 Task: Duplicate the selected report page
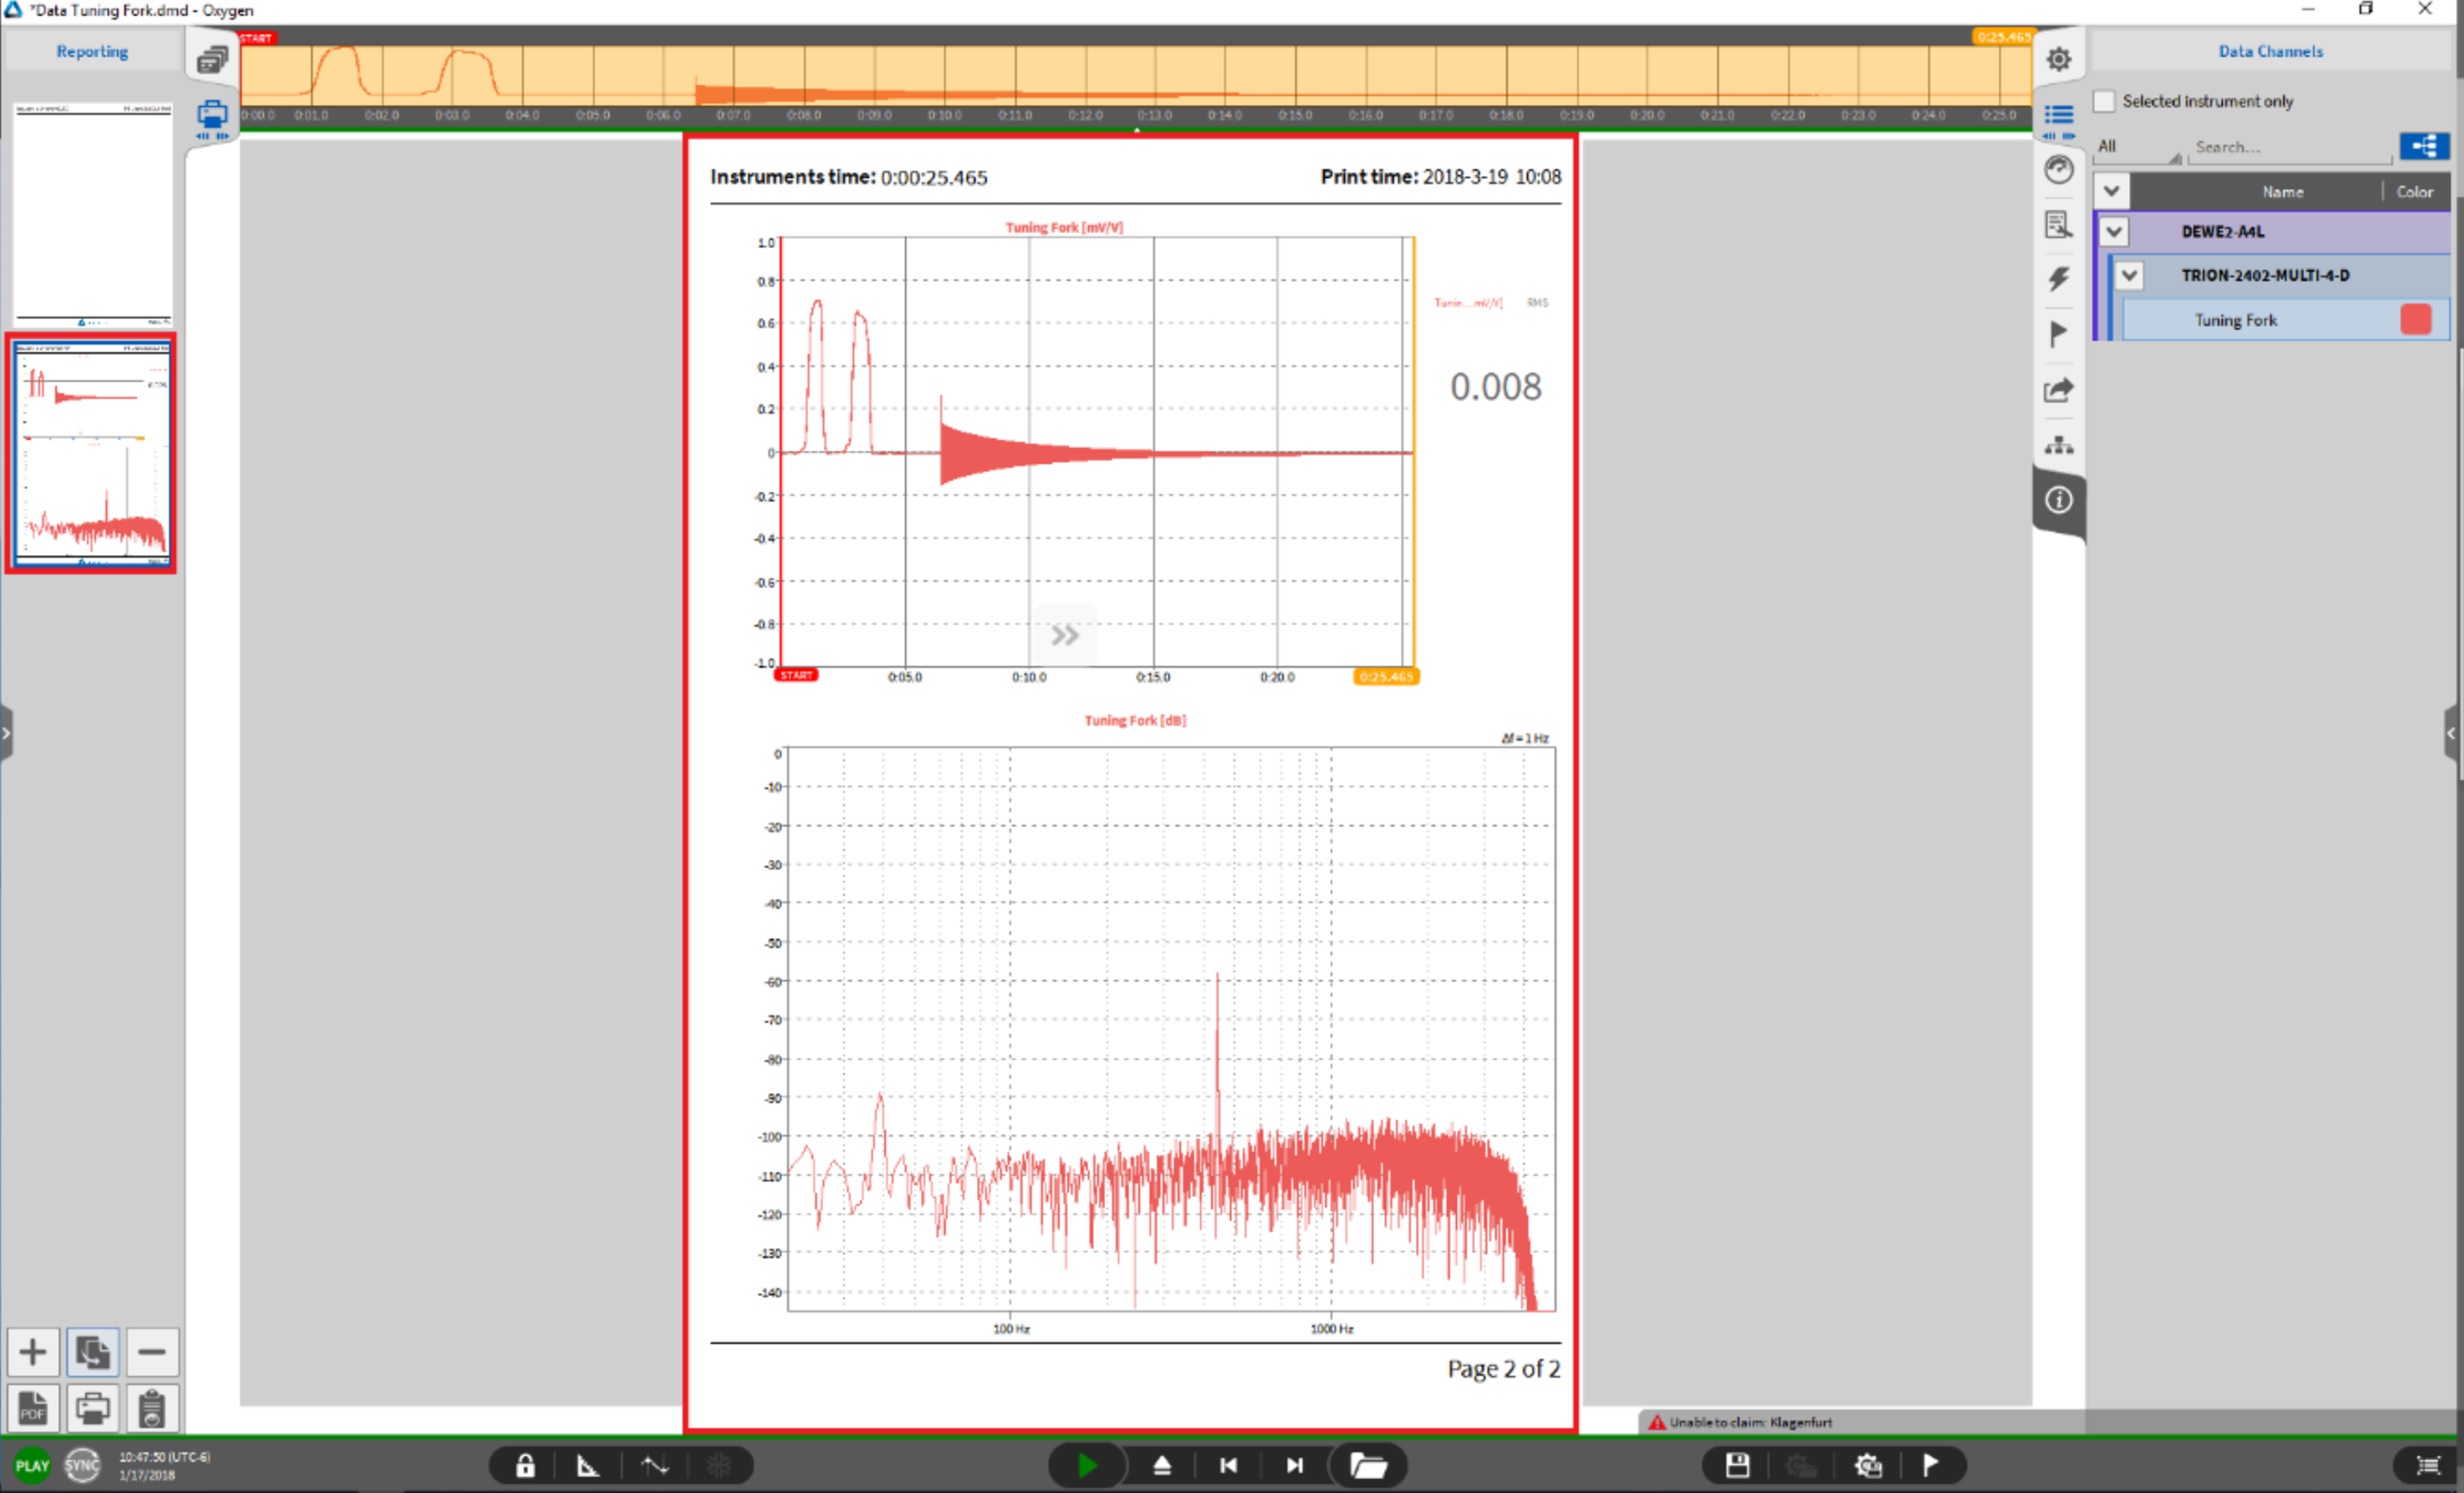pyautogui.click(x=92, y=1352)
